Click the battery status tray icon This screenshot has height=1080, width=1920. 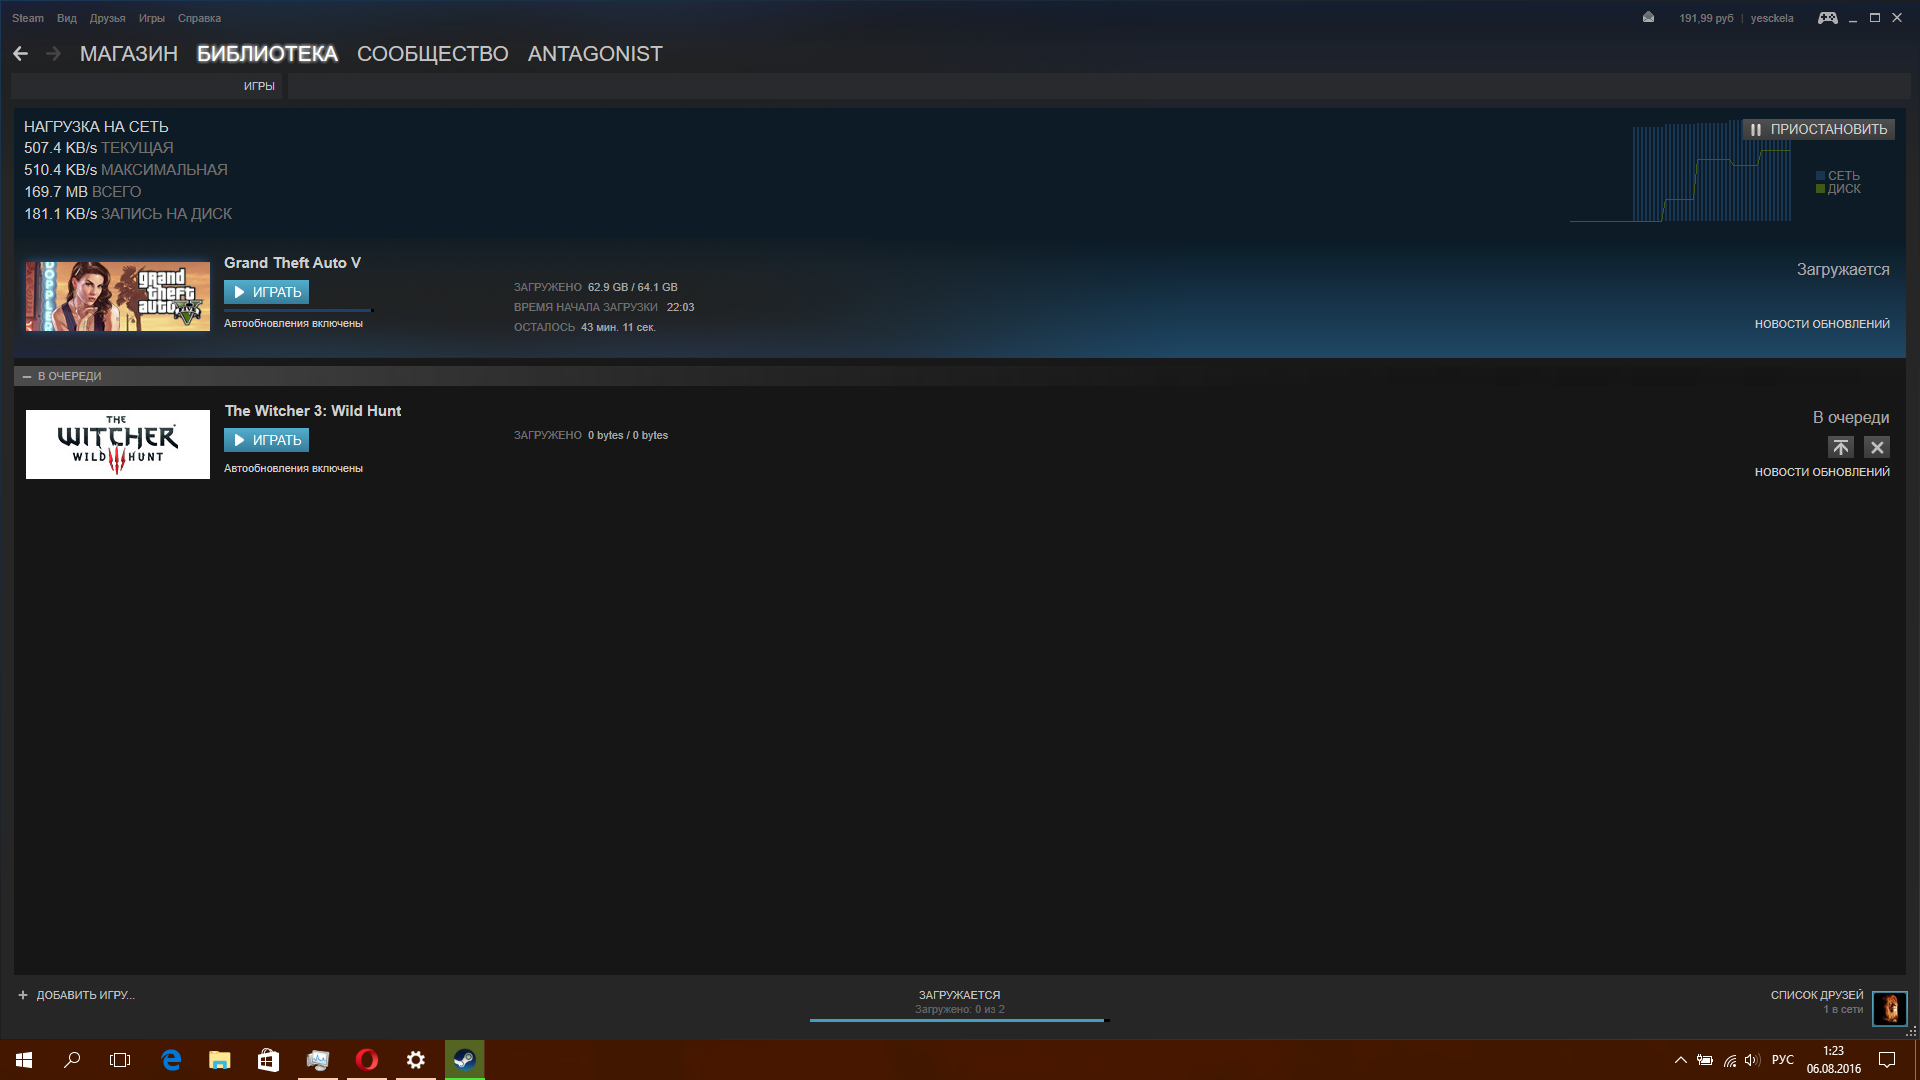click(x=1705, y=1060)
